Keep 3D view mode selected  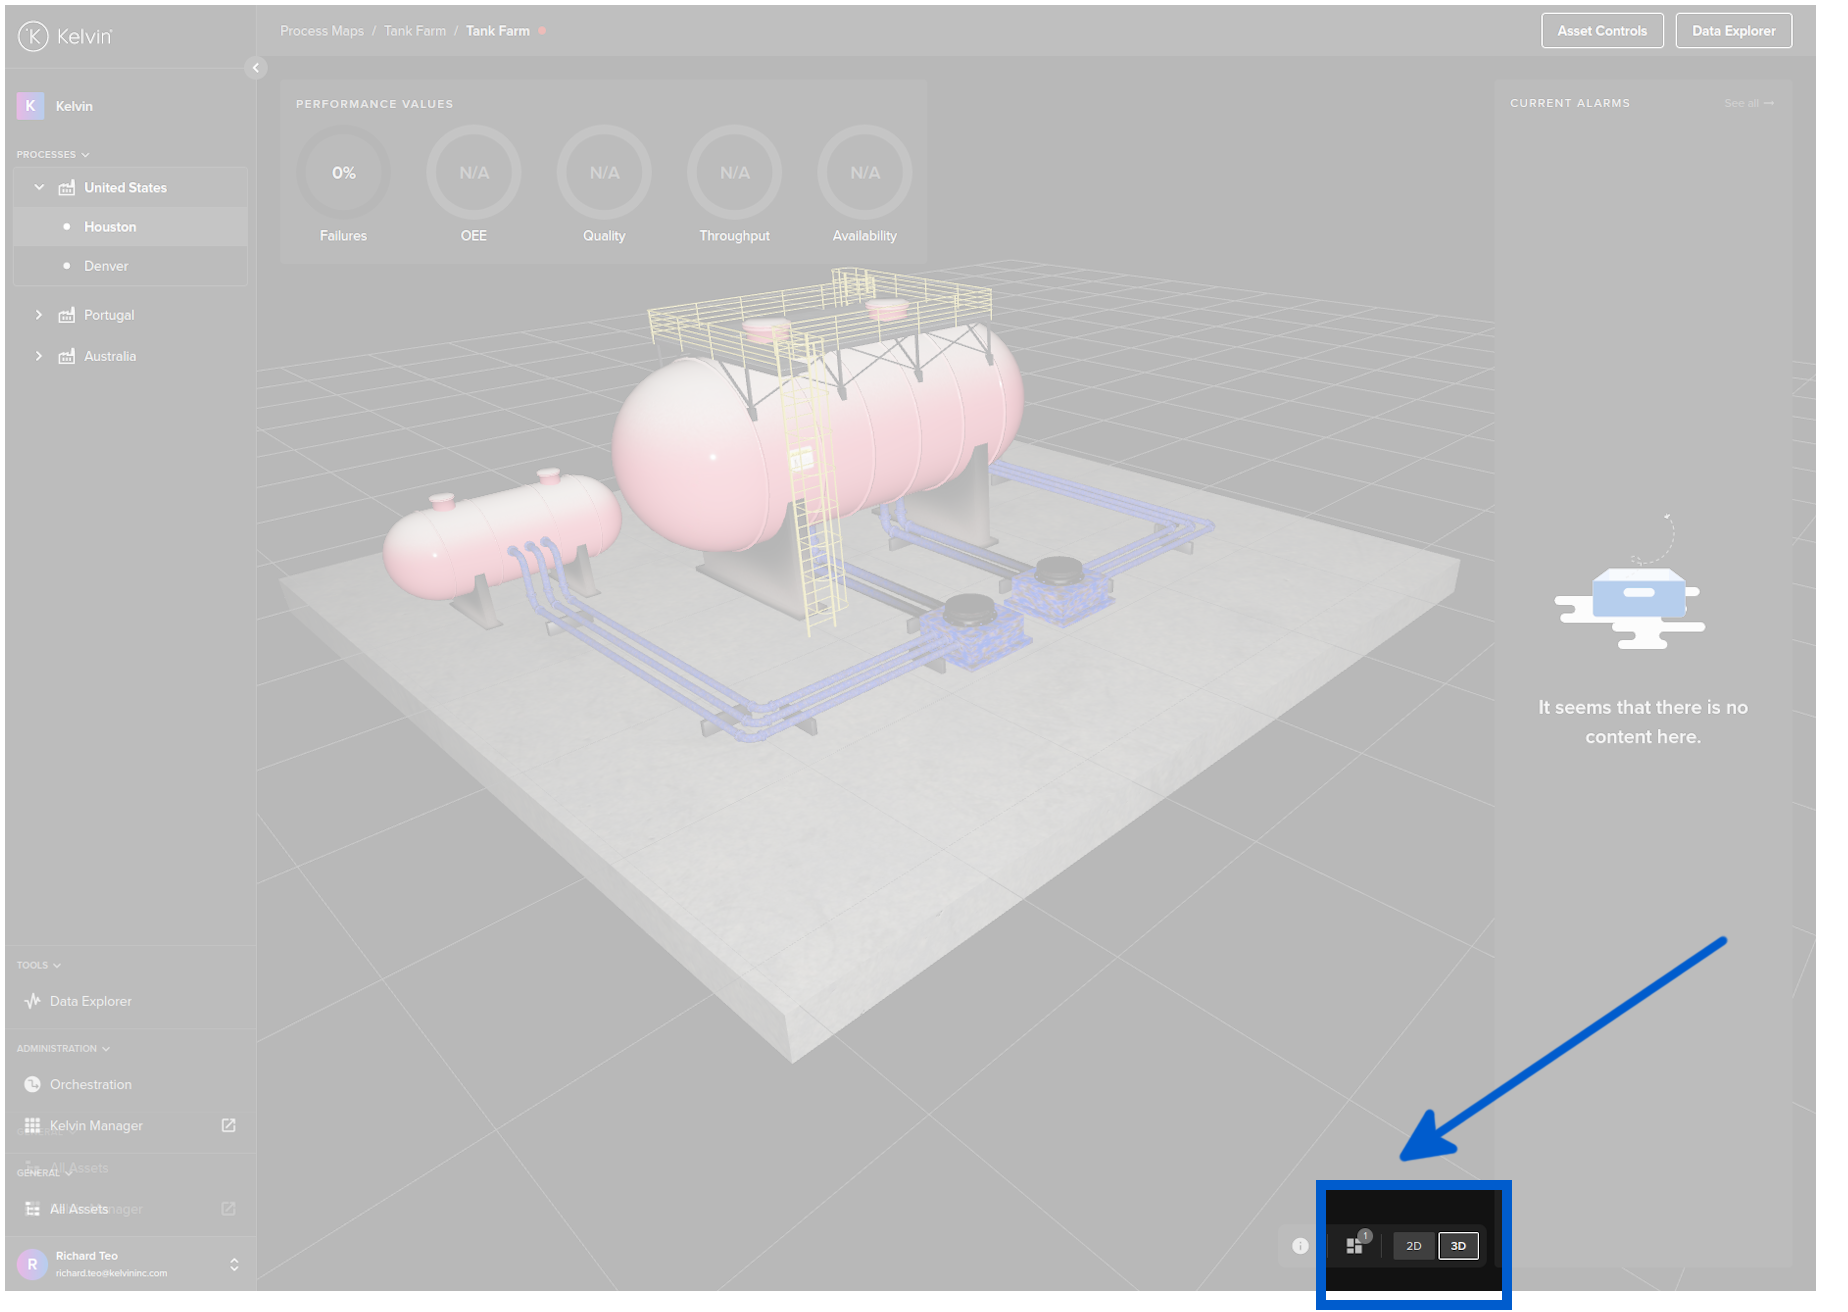tap(1458, 1246)
